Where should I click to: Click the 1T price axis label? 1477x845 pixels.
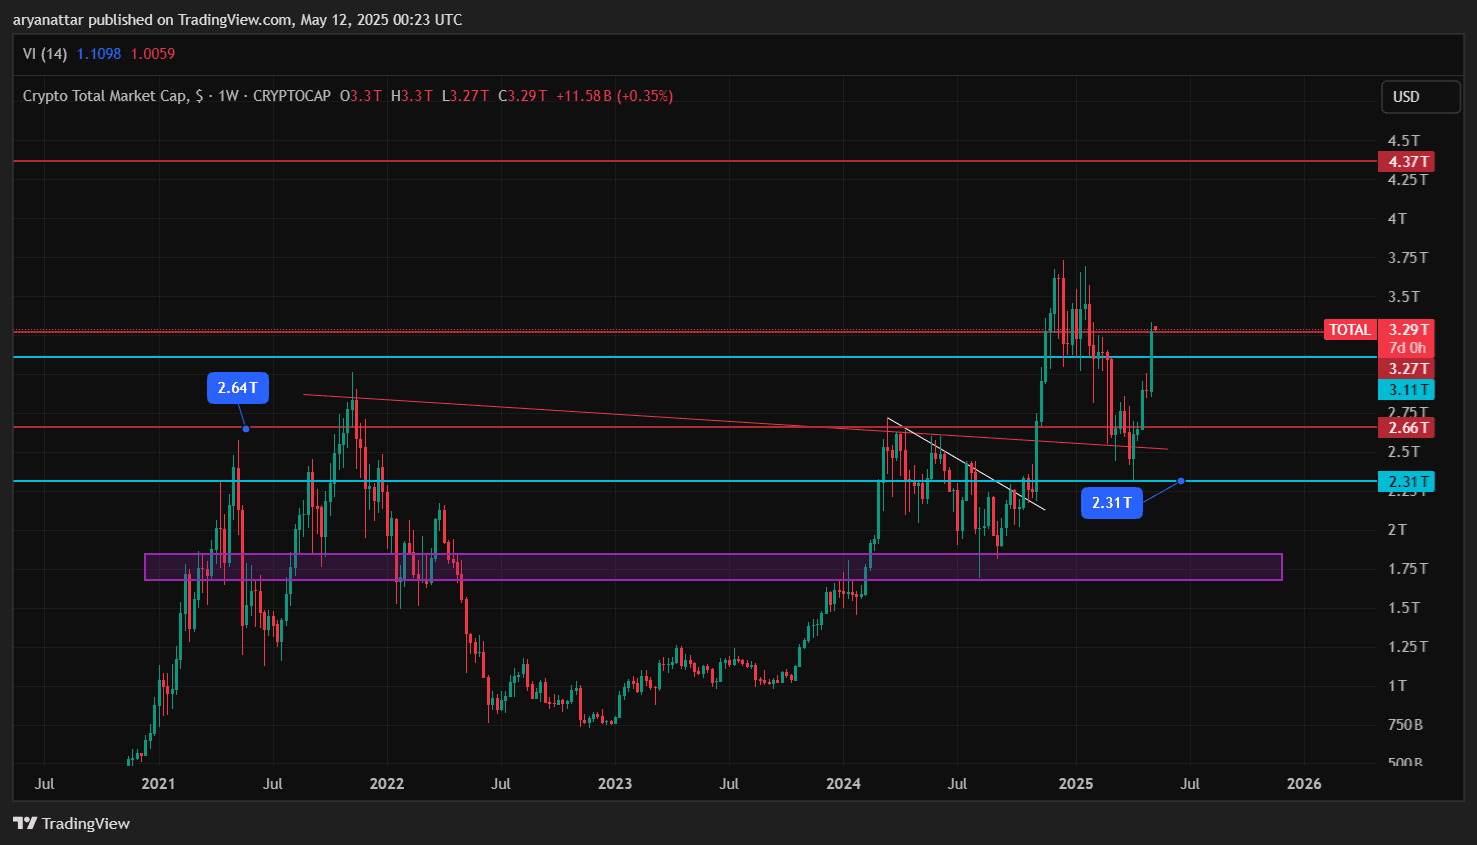tap(1397, 685)
